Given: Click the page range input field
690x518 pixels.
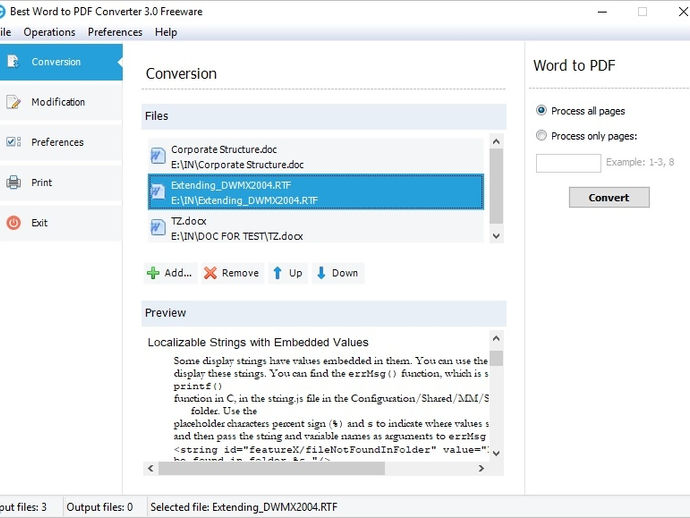Looking at the screenshot, I should click(568, 163).
